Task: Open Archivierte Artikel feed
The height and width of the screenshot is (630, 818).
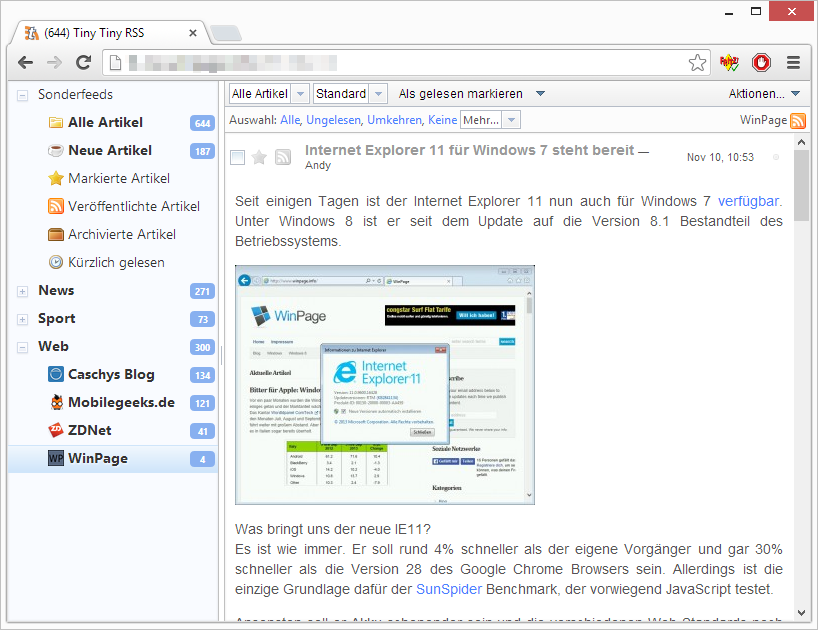Action: tap(122, 235)
